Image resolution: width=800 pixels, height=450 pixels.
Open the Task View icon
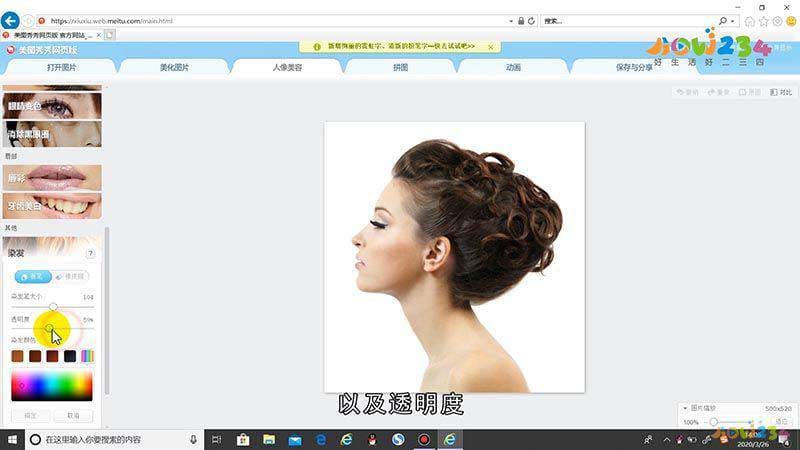pyautogui.click(x=217, y=439)
